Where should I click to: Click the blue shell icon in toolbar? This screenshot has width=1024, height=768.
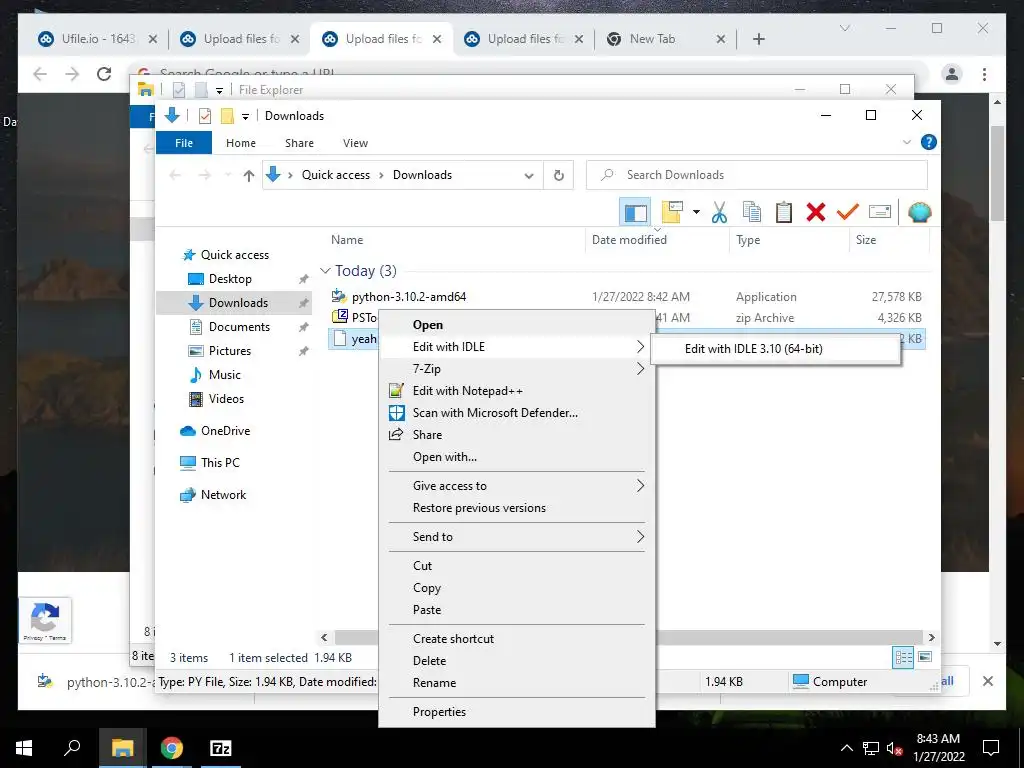920,212
